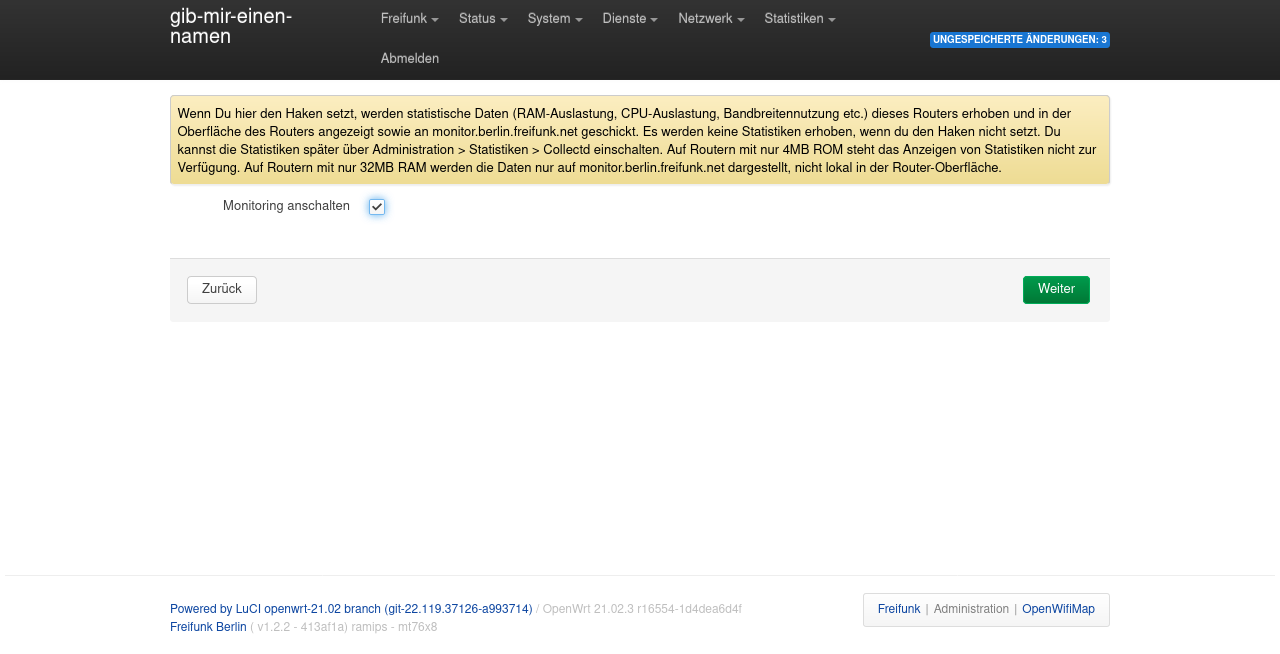Open the OpenWifiMap footer link

coord(1058,609)
